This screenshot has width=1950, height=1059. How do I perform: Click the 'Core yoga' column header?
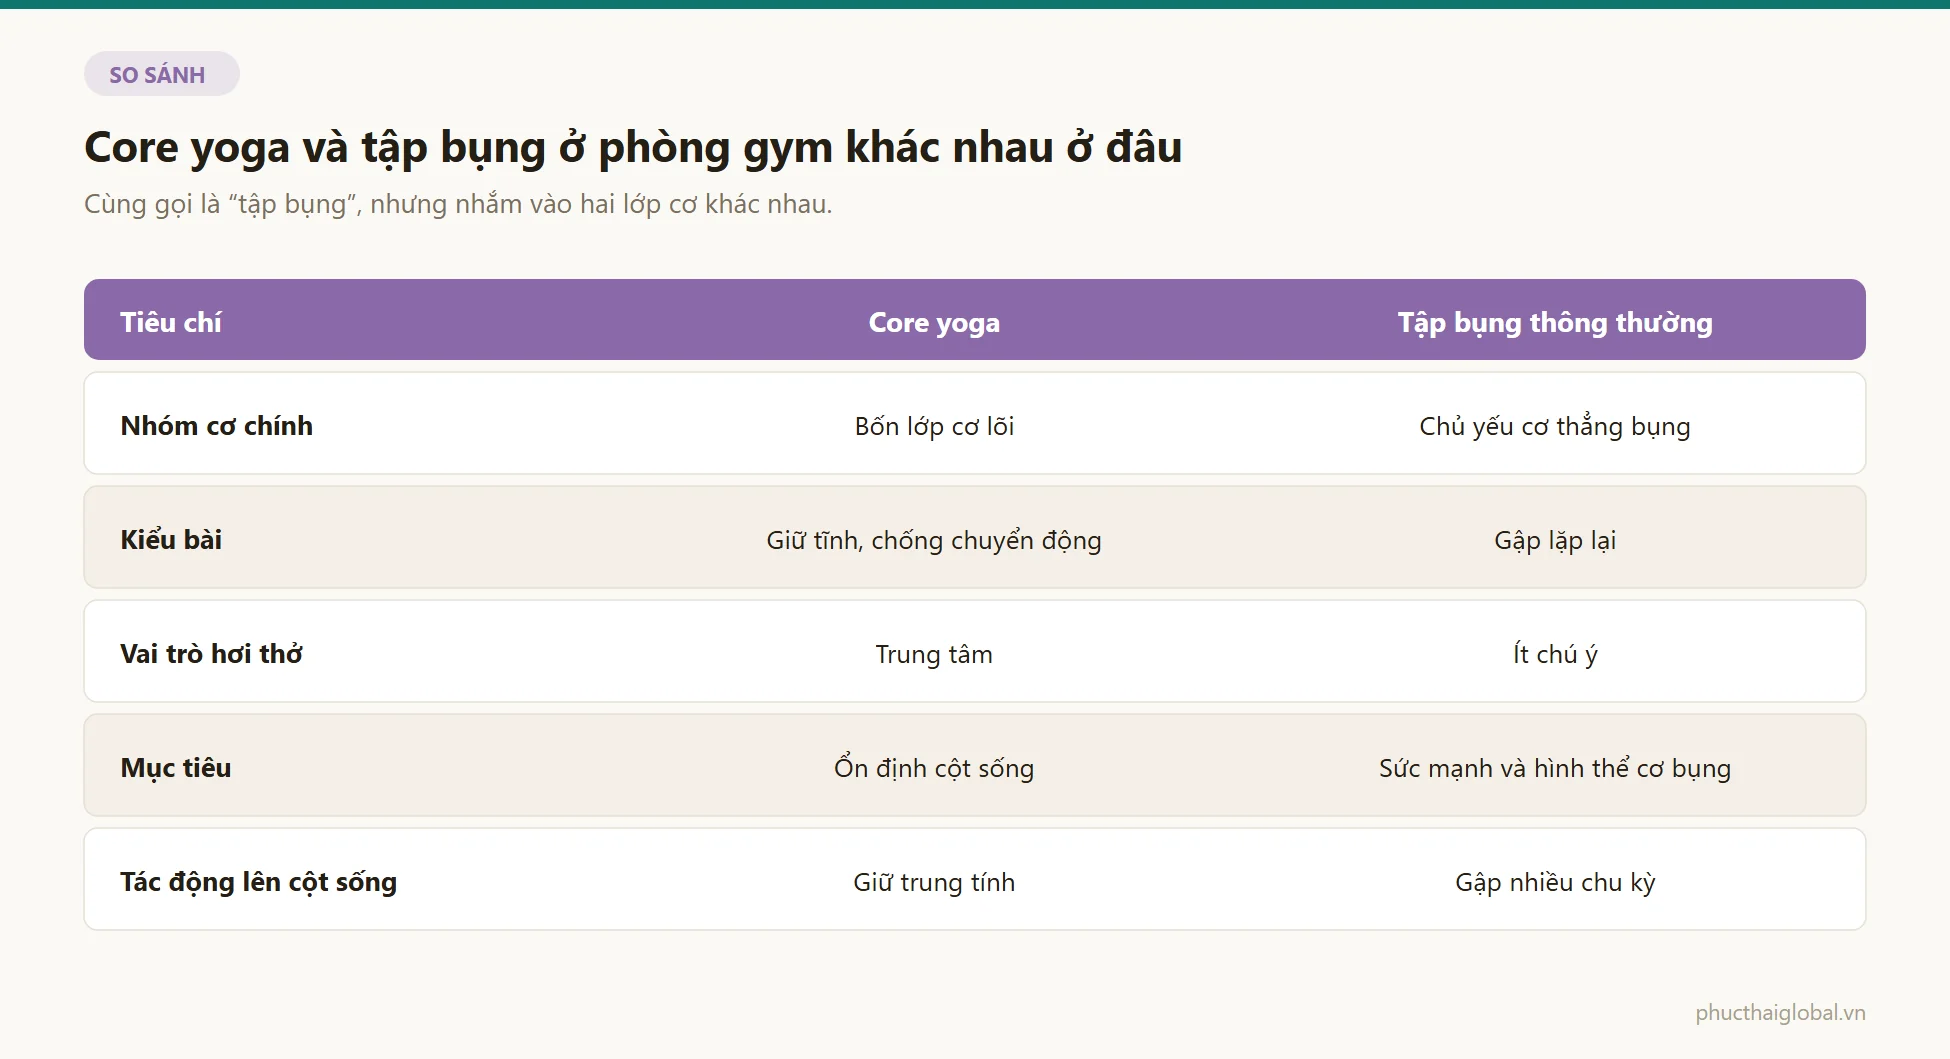tap(934, 322)
